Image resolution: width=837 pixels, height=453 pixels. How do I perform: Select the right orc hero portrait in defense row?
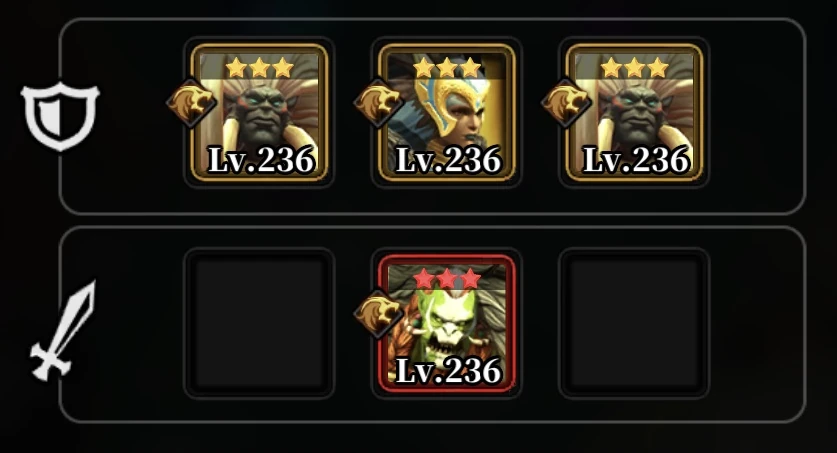pos(634,113)
